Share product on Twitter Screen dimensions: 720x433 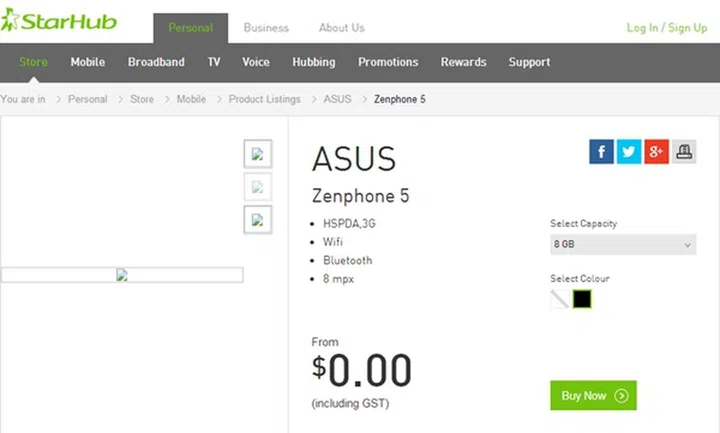(629, 152)
